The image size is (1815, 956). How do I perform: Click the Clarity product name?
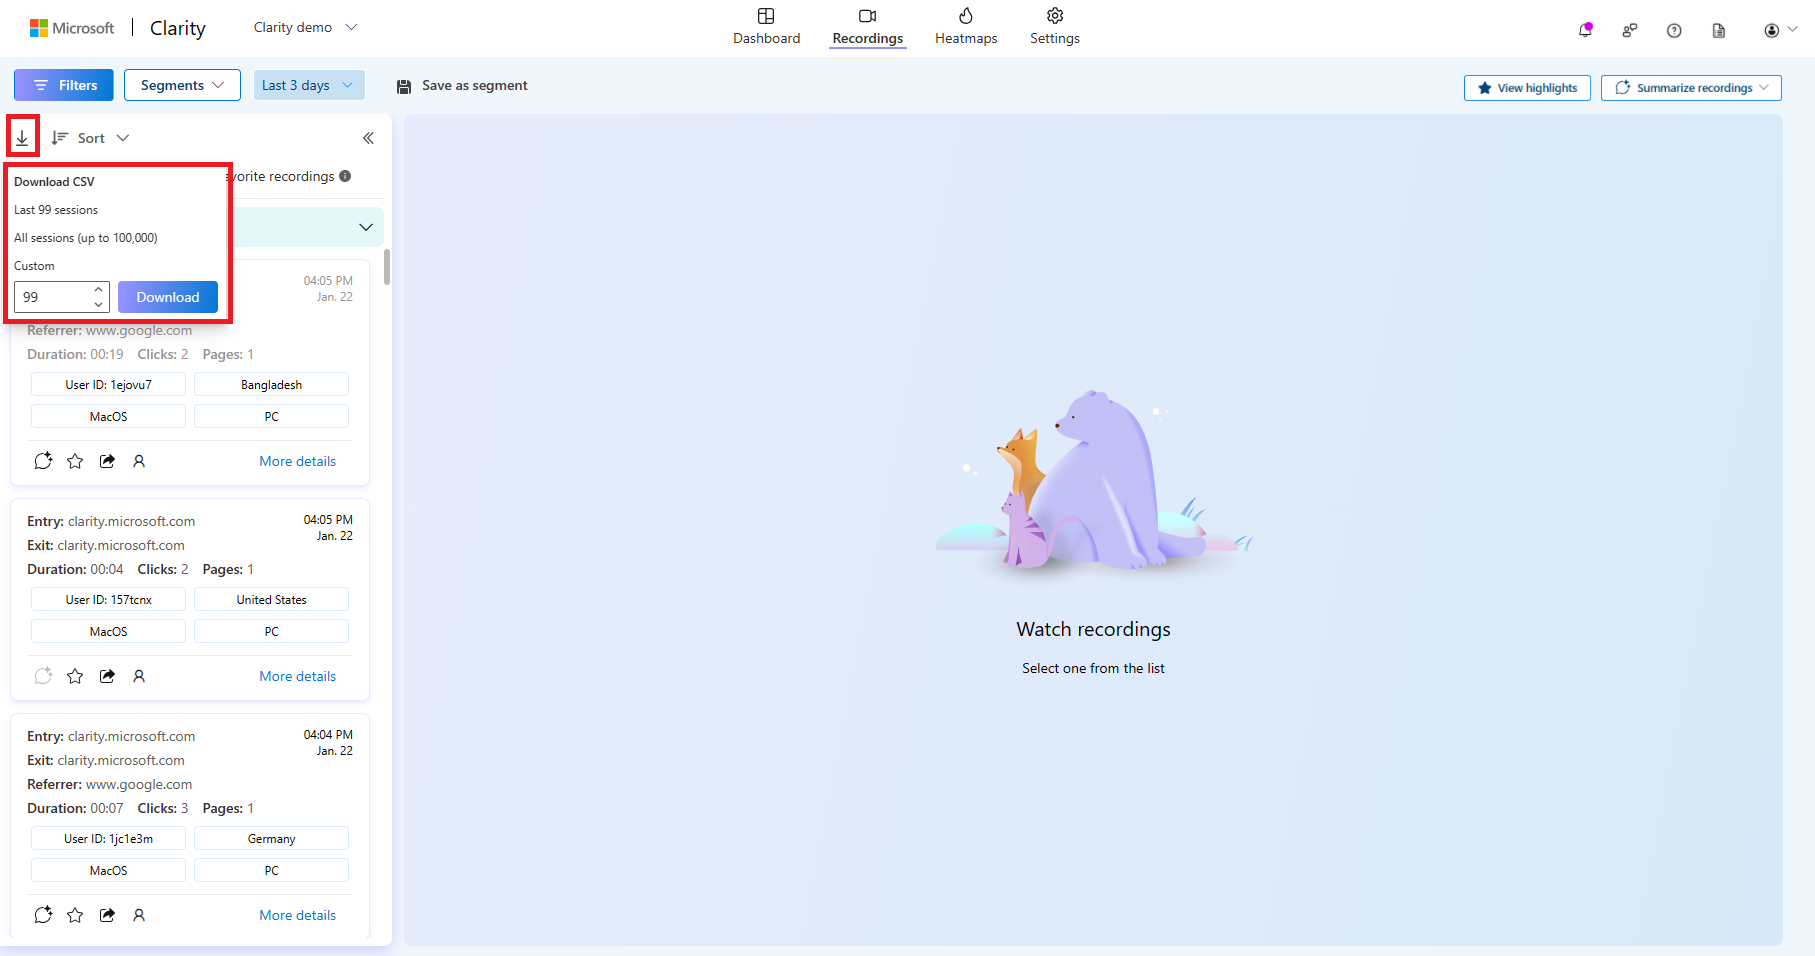click(x=178, y=28)
